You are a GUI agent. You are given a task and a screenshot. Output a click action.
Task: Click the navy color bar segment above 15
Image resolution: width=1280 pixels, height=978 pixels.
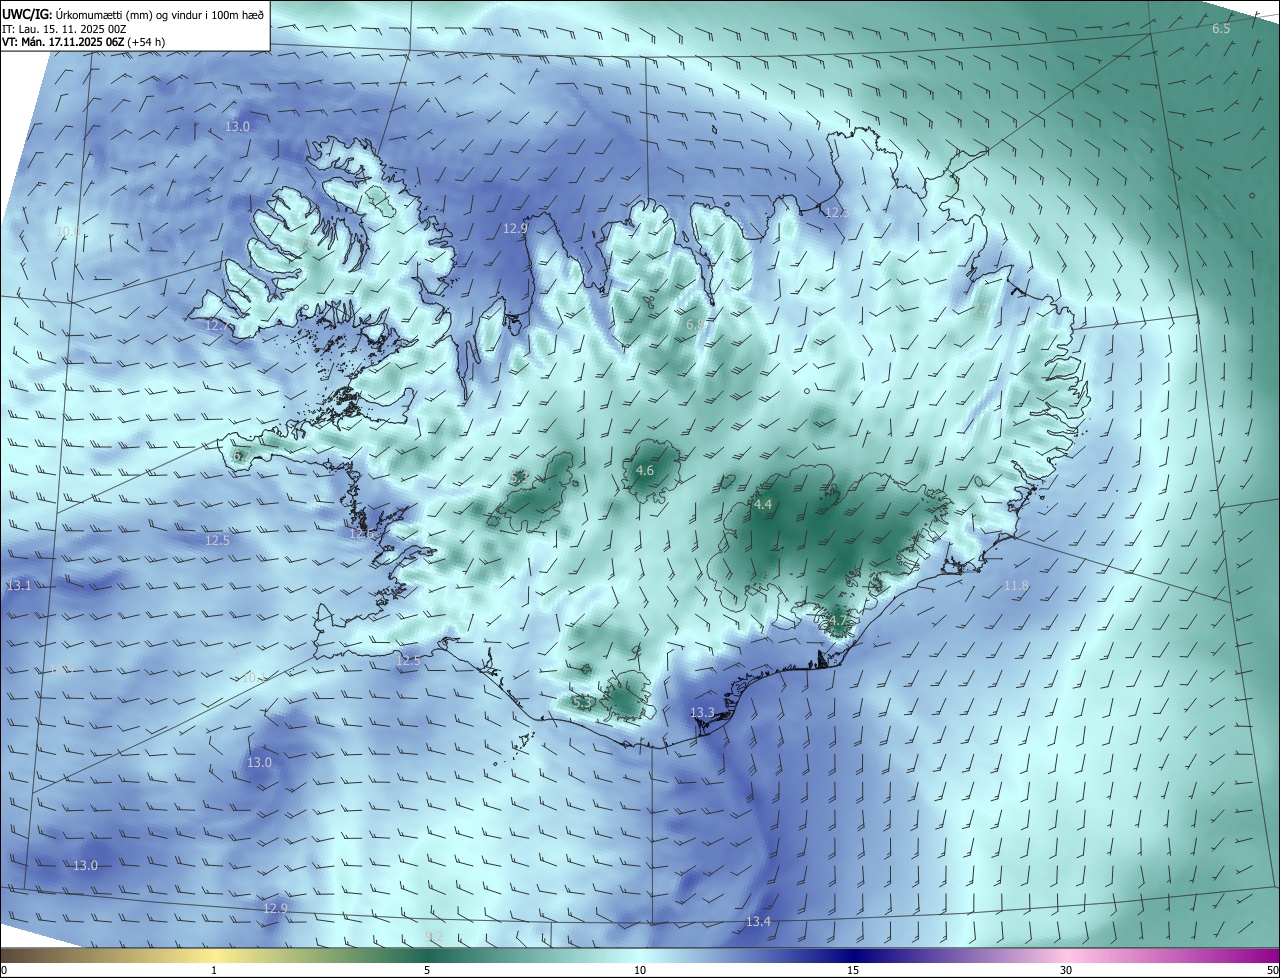click(853, 955)
